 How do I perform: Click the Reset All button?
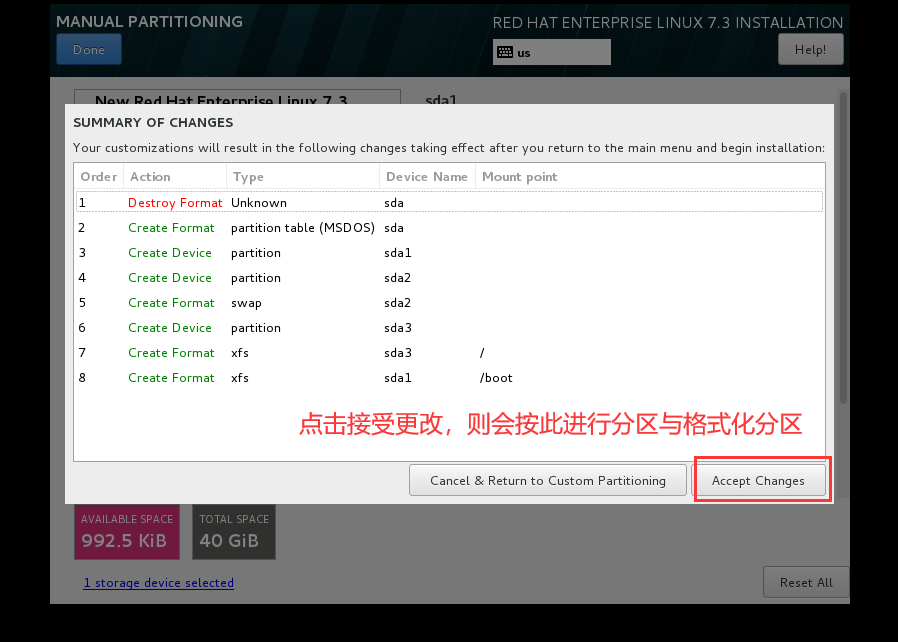(806, 582)
